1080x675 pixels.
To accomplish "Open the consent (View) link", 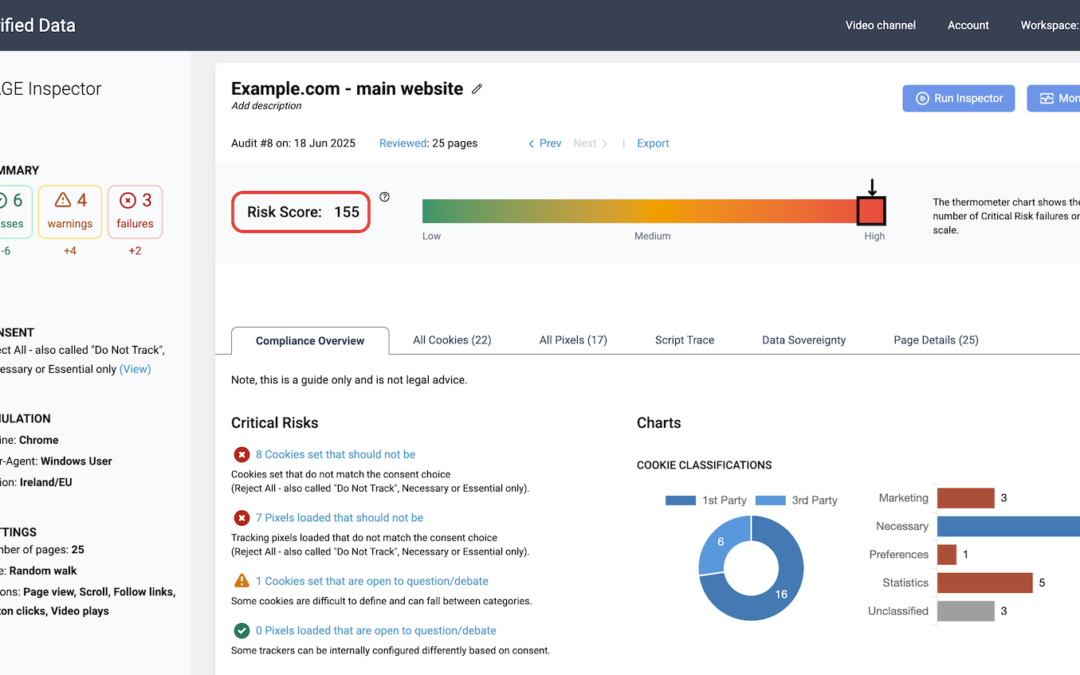I will tap(135, 369).
